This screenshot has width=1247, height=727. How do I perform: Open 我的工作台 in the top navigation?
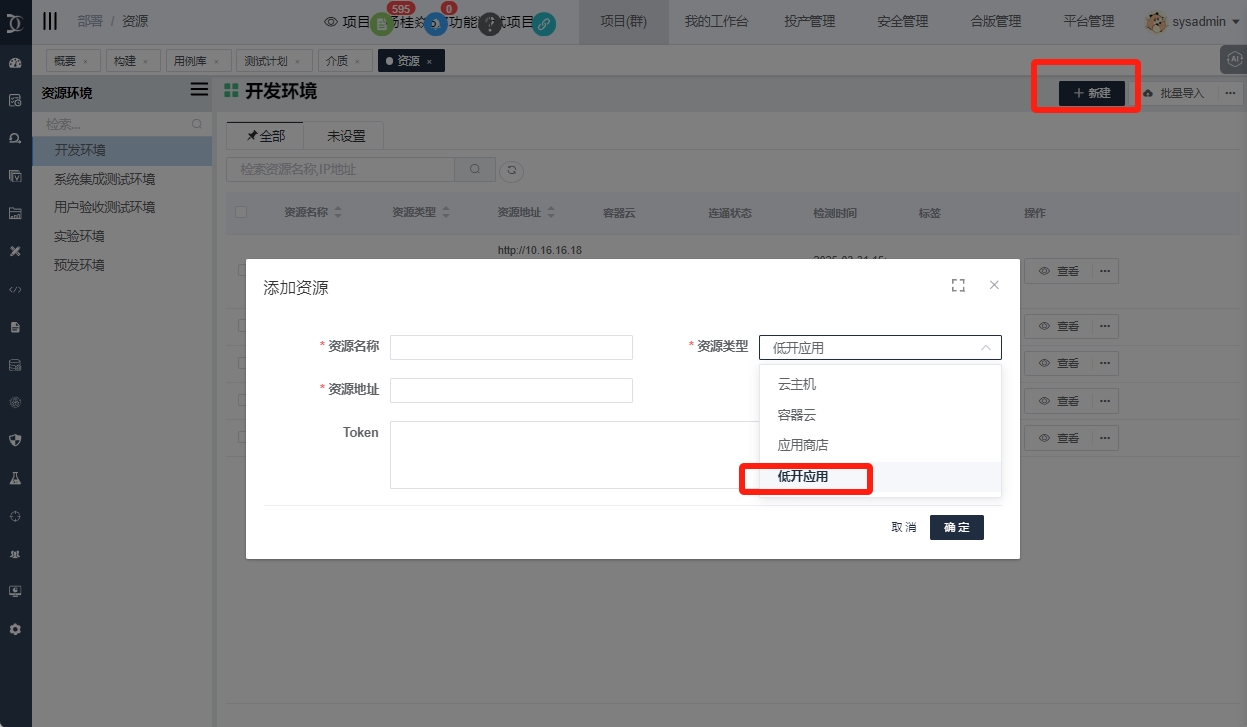pyautogui.click(x=716, y=21)
